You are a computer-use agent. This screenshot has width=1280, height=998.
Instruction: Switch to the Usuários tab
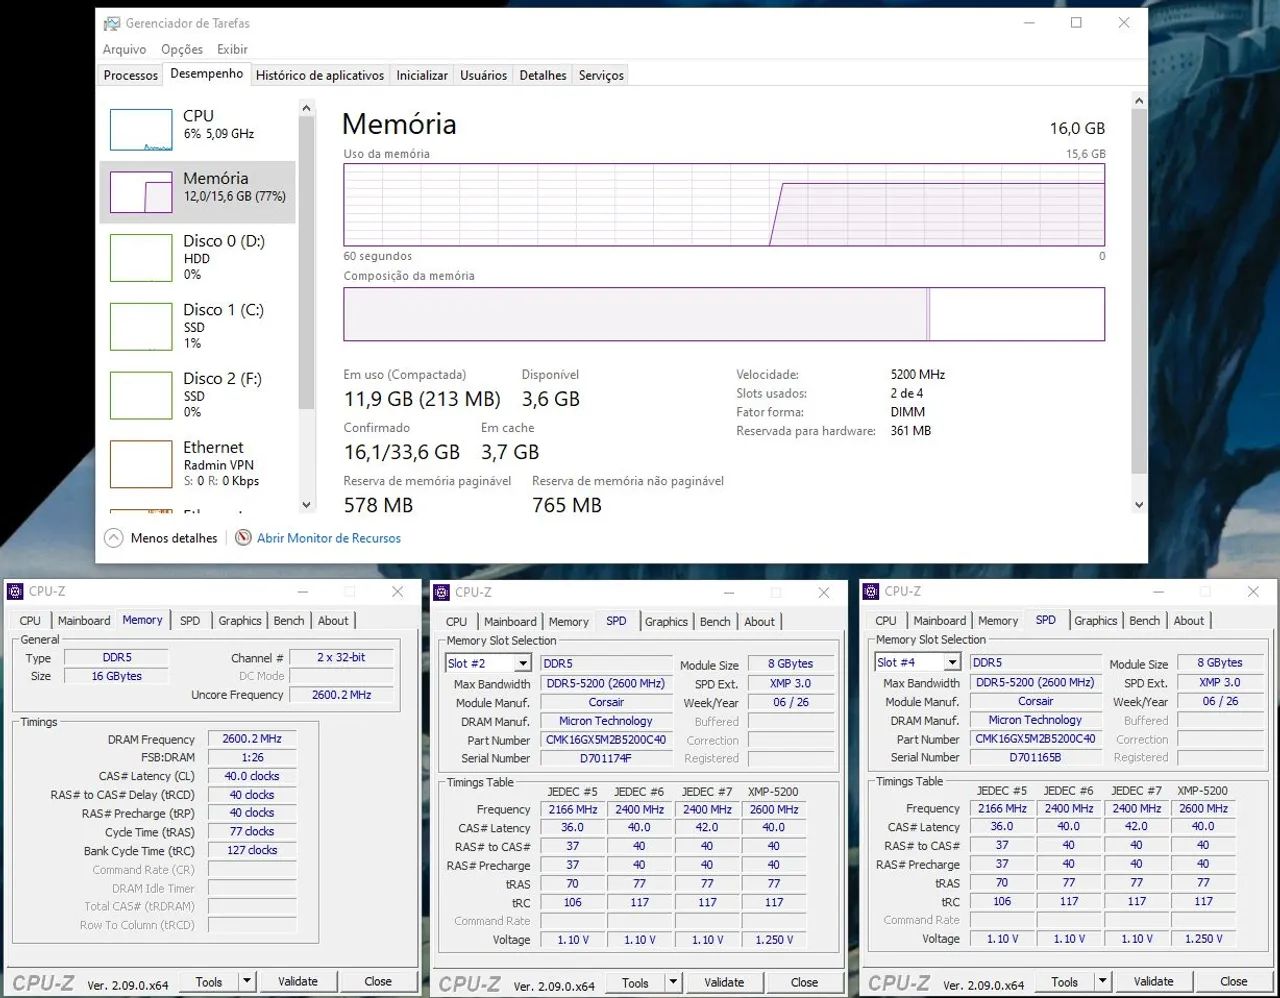pos(483,75)
